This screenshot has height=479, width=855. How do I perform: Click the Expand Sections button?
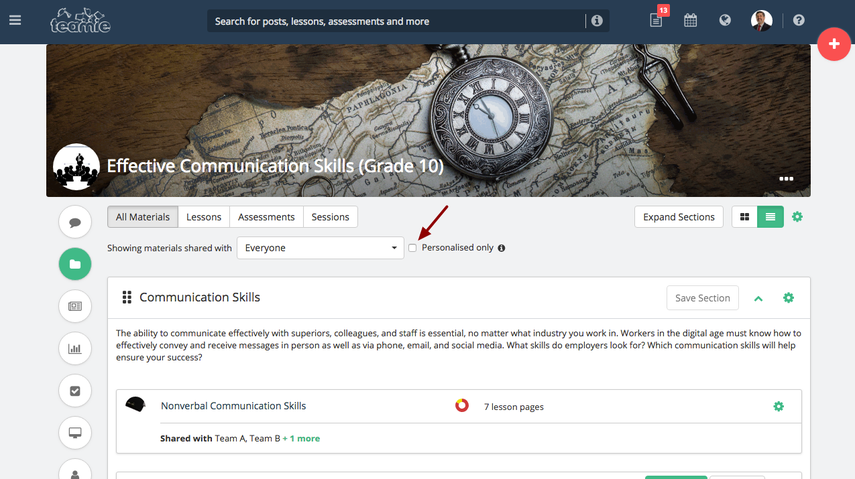(679, 217)
